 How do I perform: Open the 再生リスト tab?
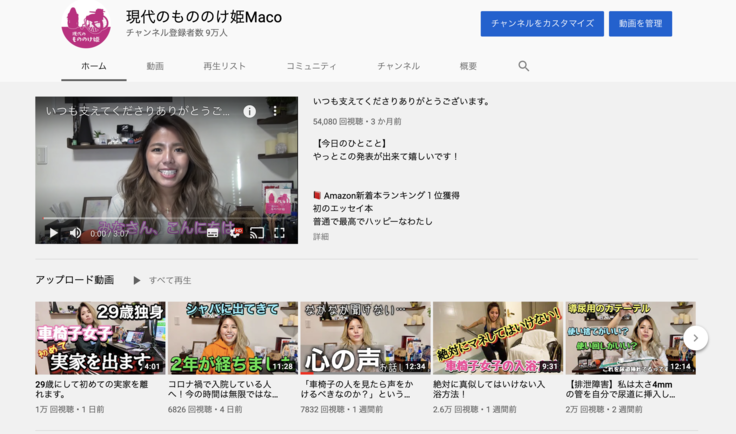[224, 66]
